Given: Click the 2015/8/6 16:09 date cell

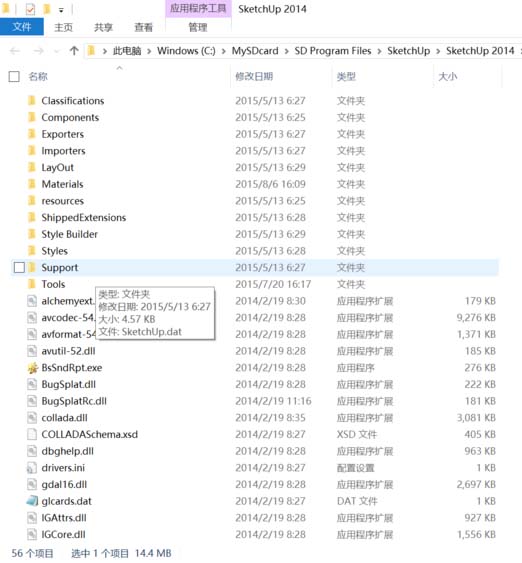Looking at the screenshot, I should (x=270, y=184).
